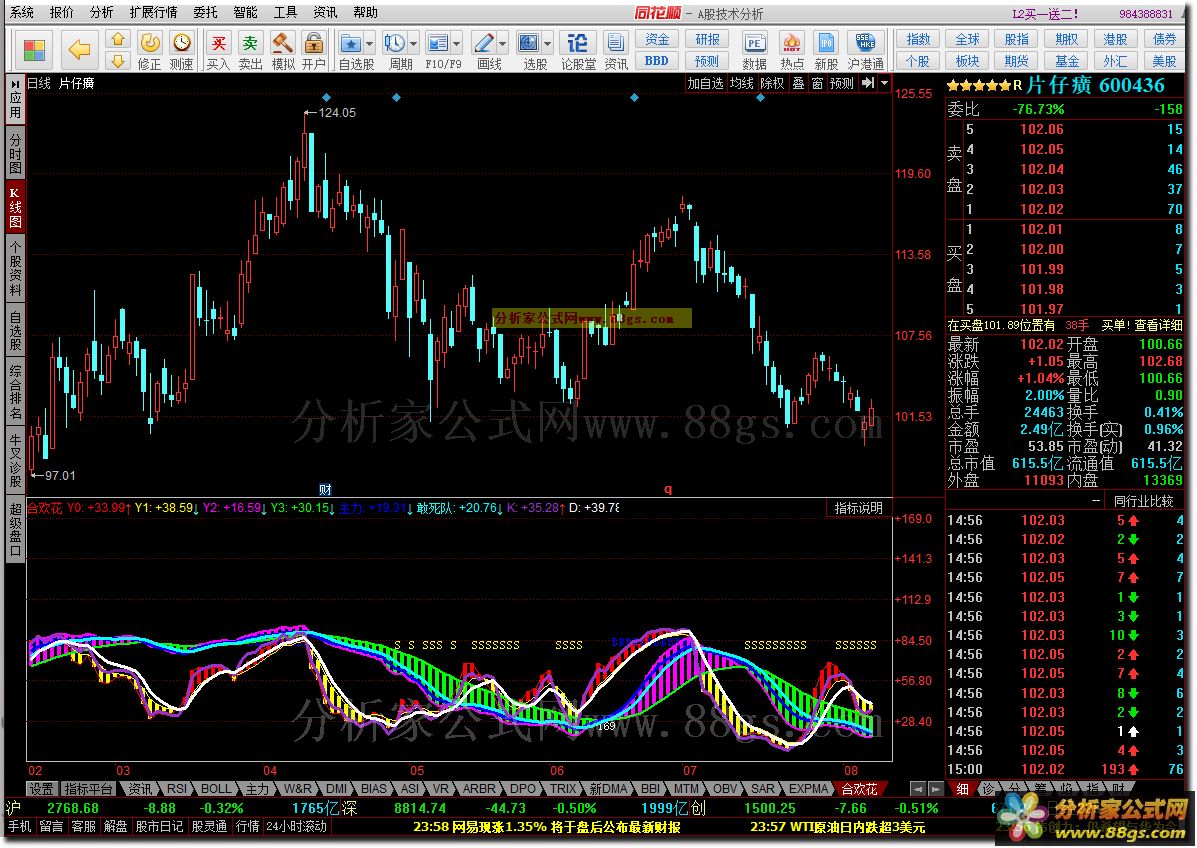Open the 沪港通 SSE HKE icon
The height and width of the screenshot is (848, 1197).
click(x=866, y=50)
